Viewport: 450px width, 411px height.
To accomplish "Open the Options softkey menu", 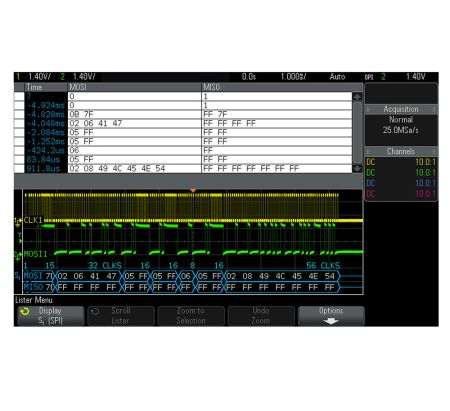I will pos(331,316).
